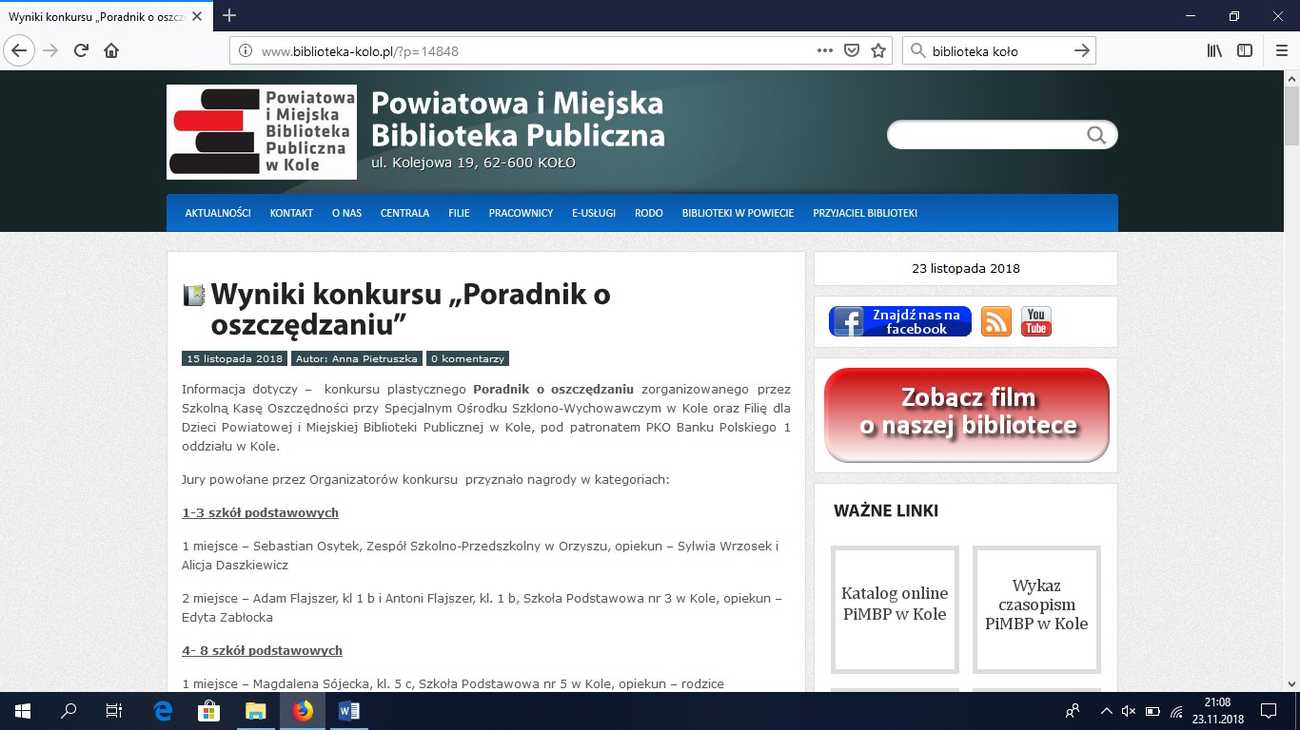Click the heading 4- 8 szkół podstawowych

(262, 651)
